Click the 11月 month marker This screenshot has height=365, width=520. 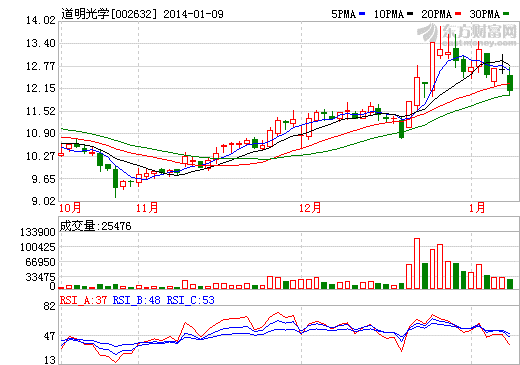(147, 208)
